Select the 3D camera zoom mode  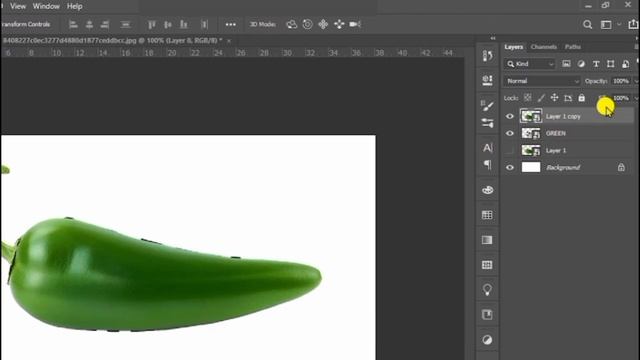[355, 24]
